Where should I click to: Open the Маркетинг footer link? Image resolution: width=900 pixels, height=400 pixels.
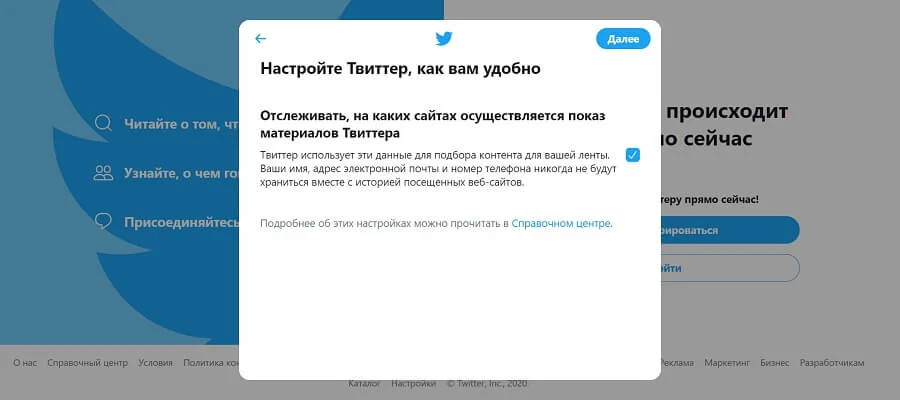click(x=727, y=363)
